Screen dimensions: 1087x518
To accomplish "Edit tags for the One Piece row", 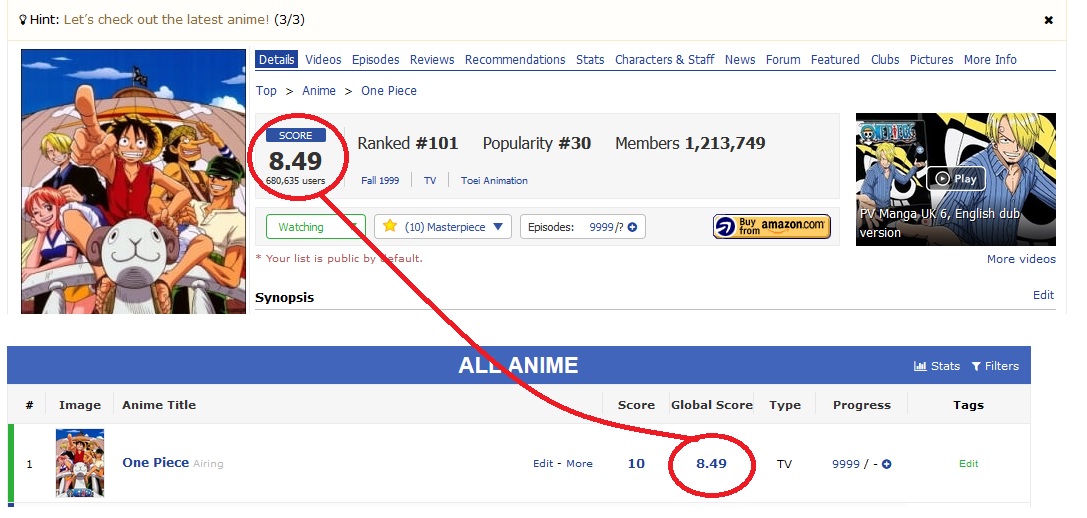I will (x=968, y=464).
